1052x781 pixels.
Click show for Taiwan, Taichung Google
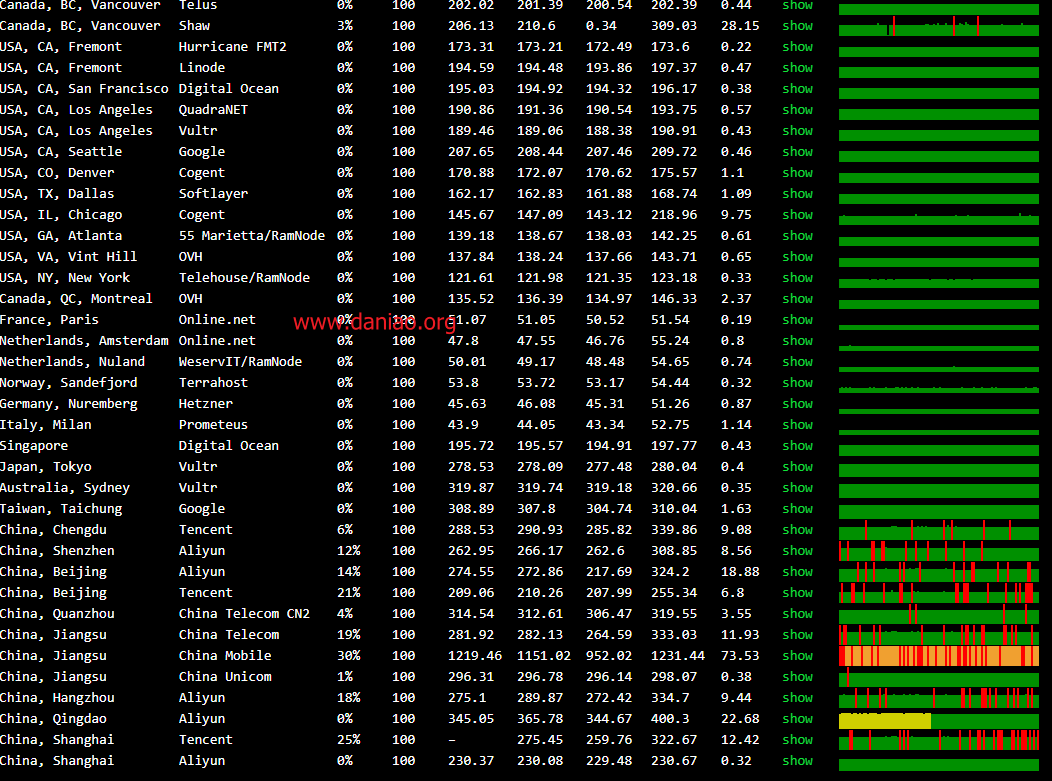(797, 509)
